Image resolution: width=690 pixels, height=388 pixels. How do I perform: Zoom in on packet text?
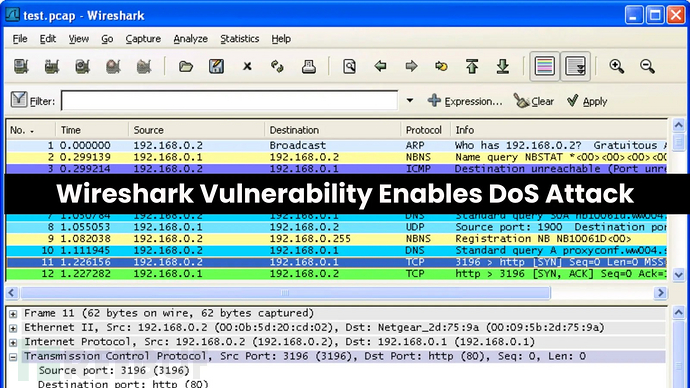point(617,66)
